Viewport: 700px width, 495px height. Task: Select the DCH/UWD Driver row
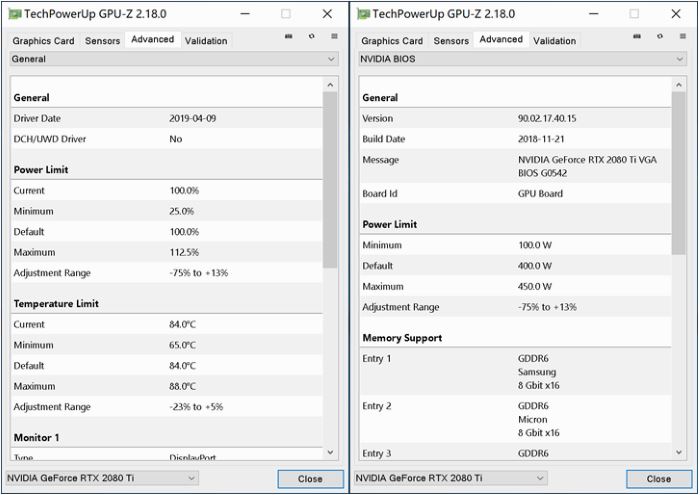click(167, 139)
